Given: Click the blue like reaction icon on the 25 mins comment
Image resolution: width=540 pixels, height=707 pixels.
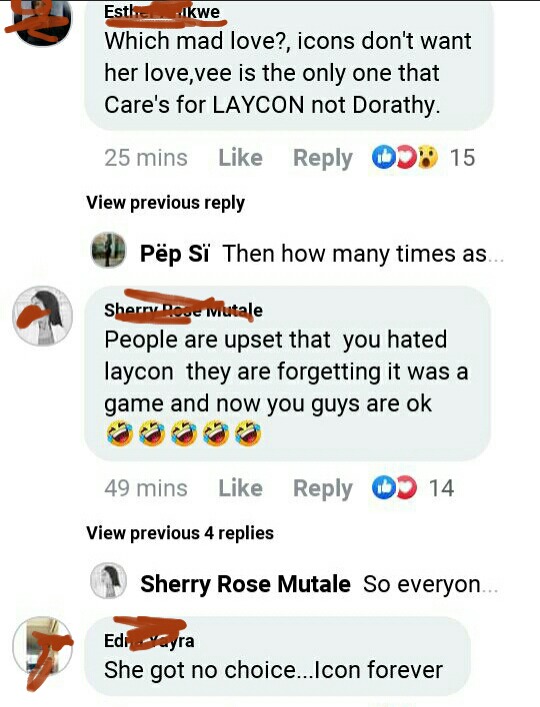Looking at the screenshot, I should [383, 157].
